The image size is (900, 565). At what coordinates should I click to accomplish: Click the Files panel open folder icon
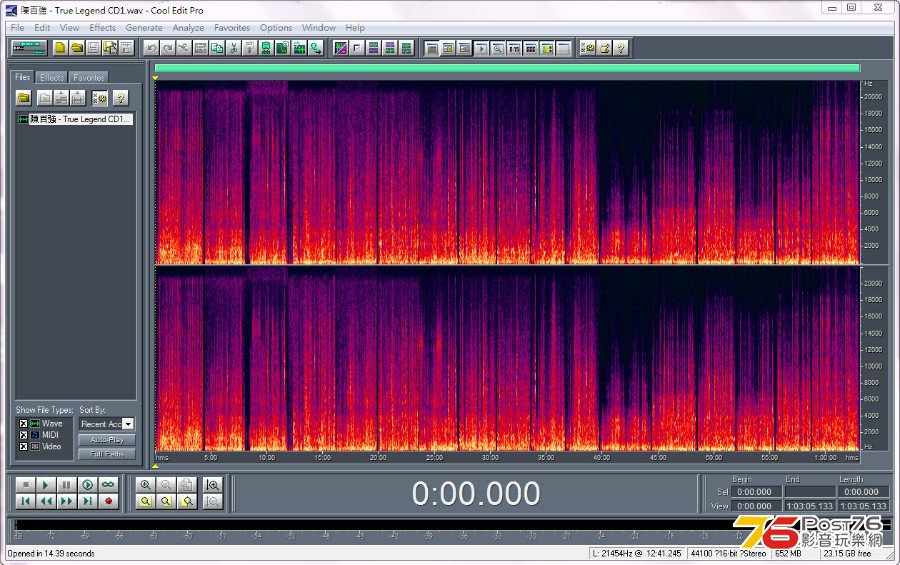24,98
